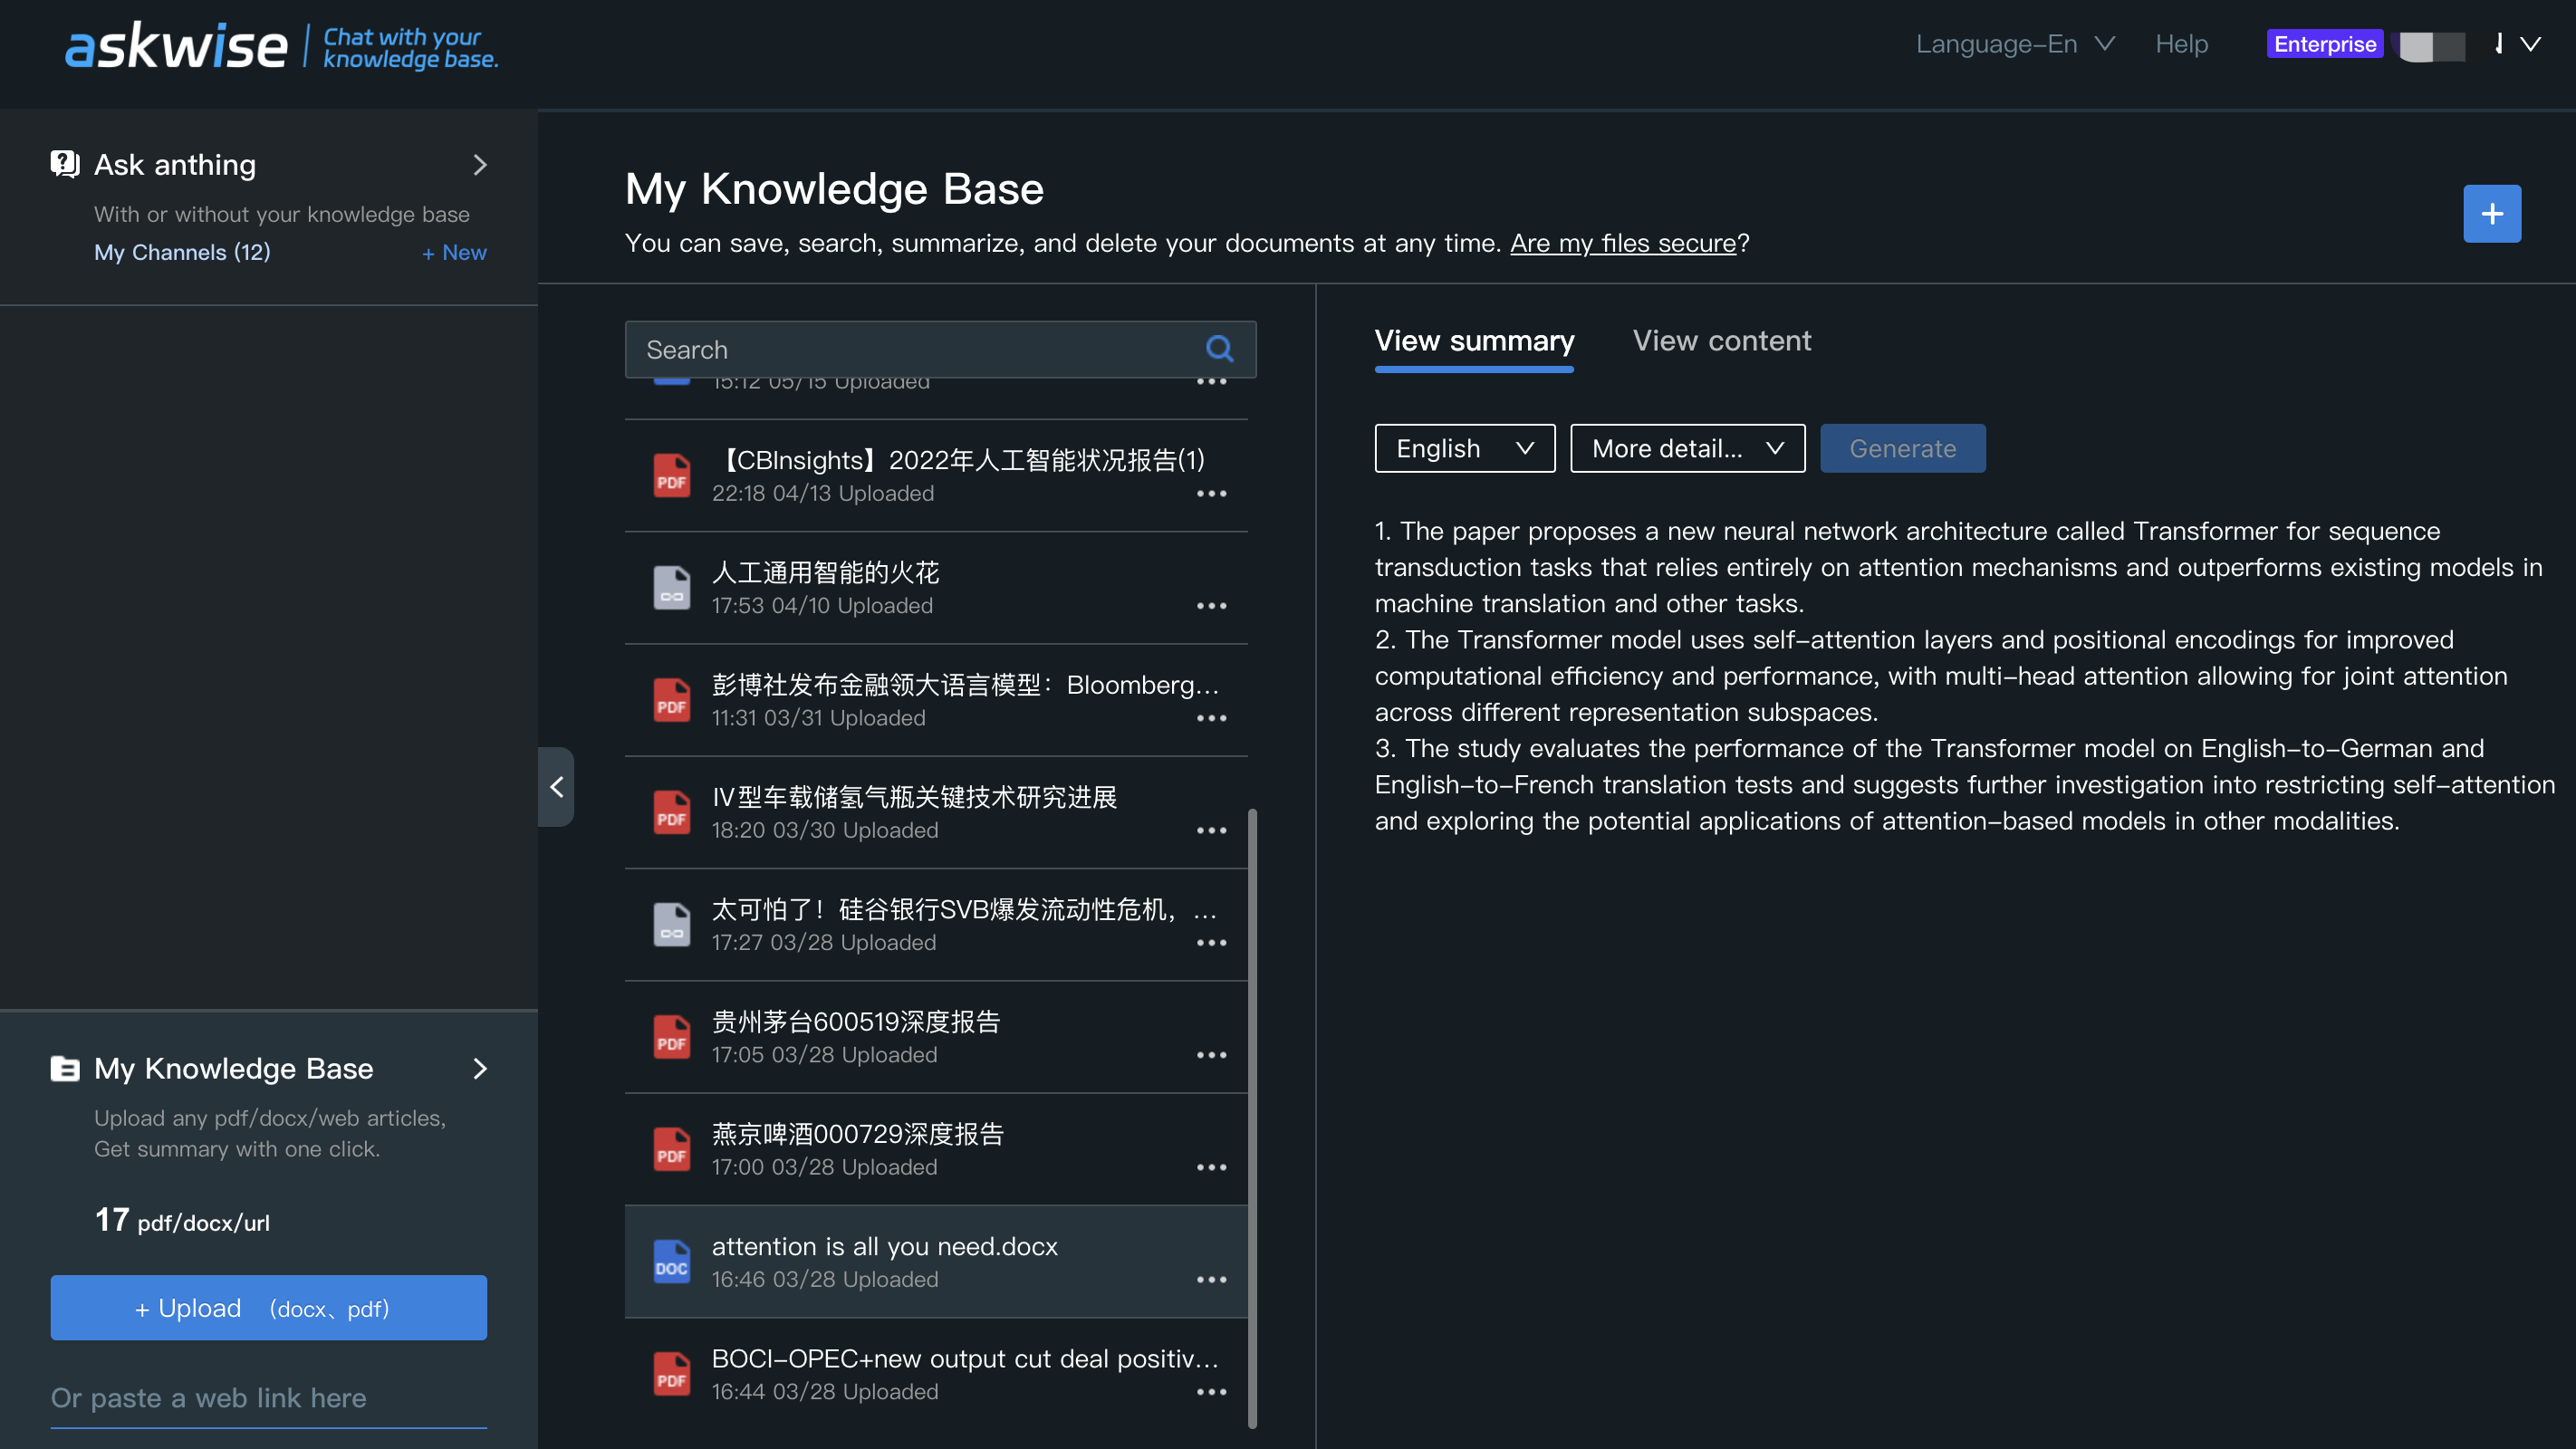Open the English language dropdown
This screenshot has height=1449, width=2576.
pyautogui.click(x=1464, y=448)
